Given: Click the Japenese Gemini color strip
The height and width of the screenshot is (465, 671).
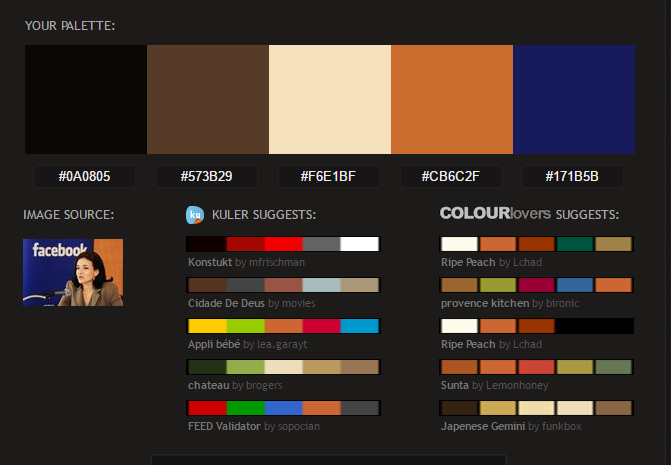Looking at the screenshot, I should (x=537, y=409).
